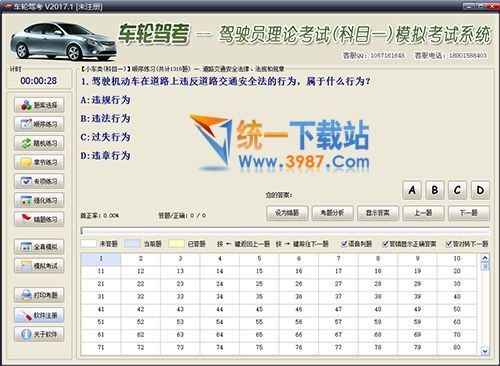Open 题库选择 with colored balls icon
500x366 pixels.
click(39, 105)
